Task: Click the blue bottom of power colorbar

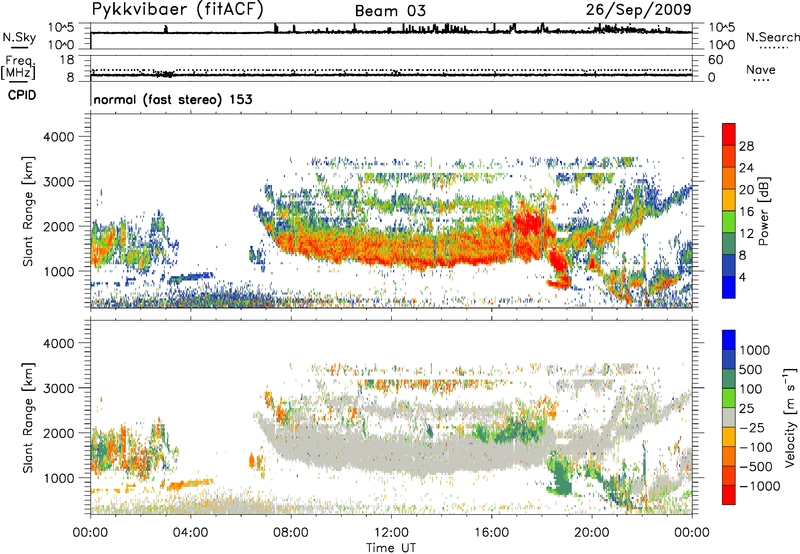Action: click(729, 287)
